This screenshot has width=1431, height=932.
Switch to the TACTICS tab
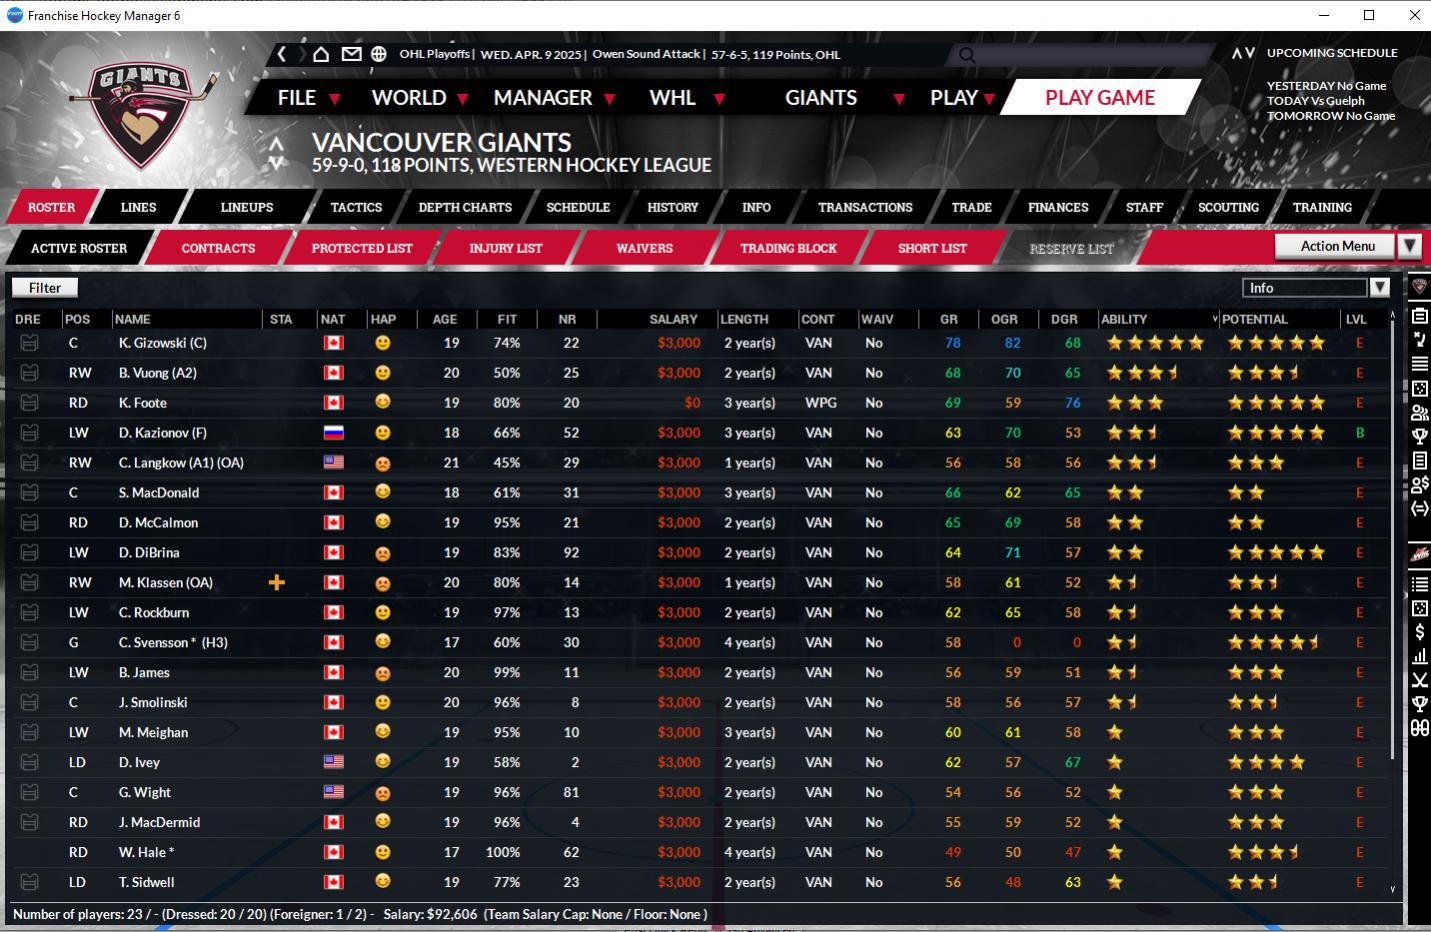[x=356, y=207]
